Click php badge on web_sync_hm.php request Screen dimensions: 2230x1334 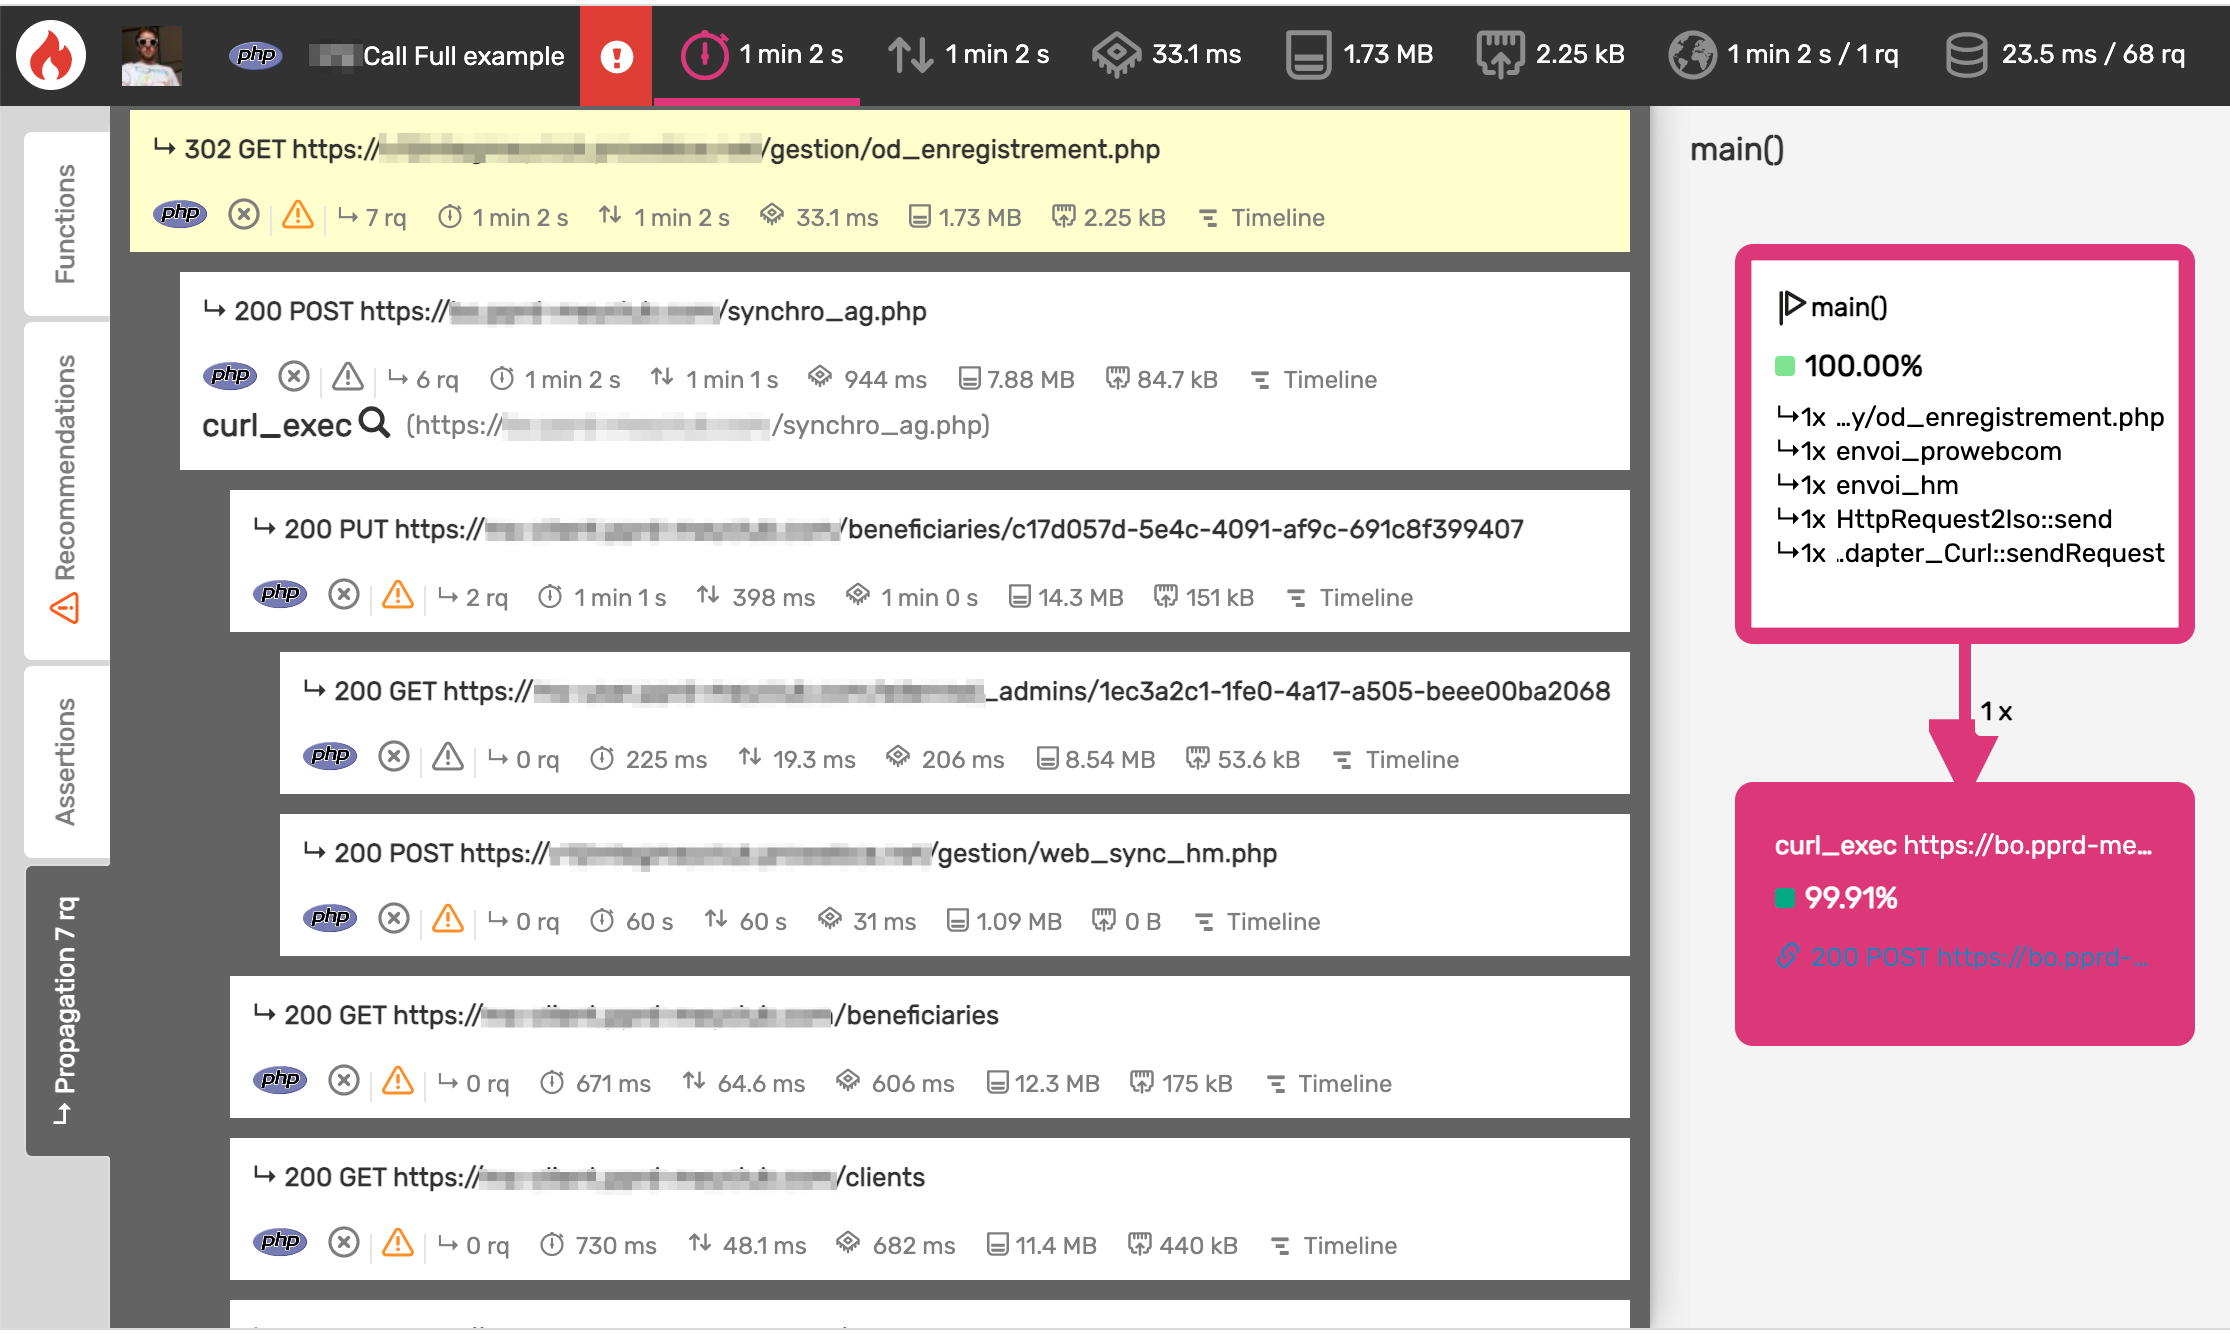tap(330, 918)
